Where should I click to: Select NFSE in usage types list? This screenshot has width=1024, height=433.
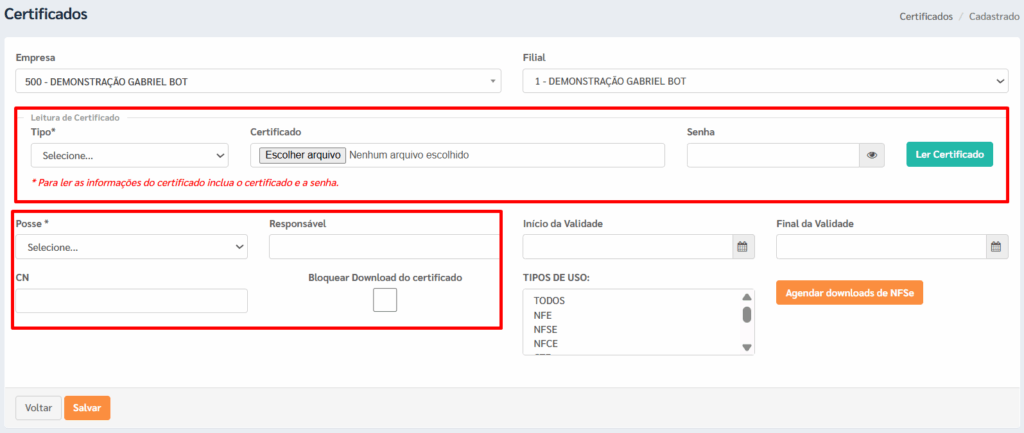point(545,329)
